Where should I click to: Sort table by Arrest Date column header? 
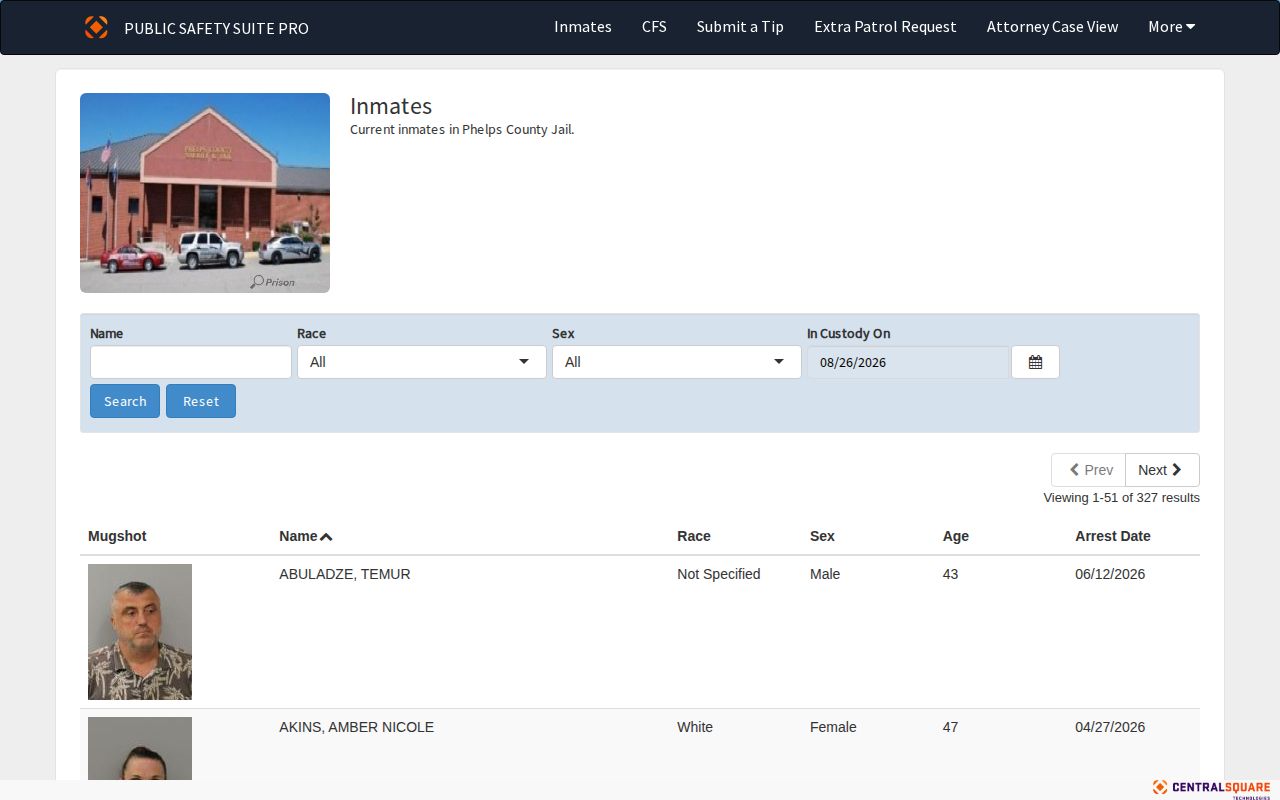(x=1113, y=536)
